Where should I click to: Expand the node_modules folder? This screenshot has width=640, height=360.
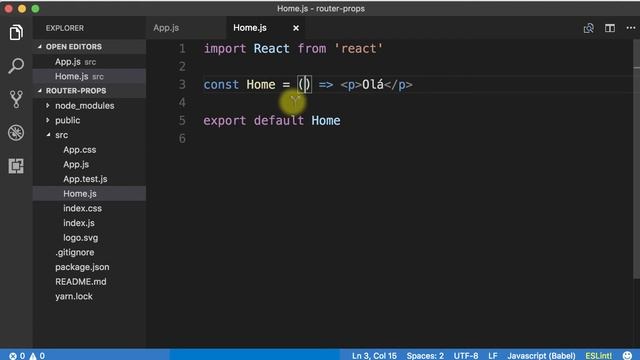[x=84, y=106]
